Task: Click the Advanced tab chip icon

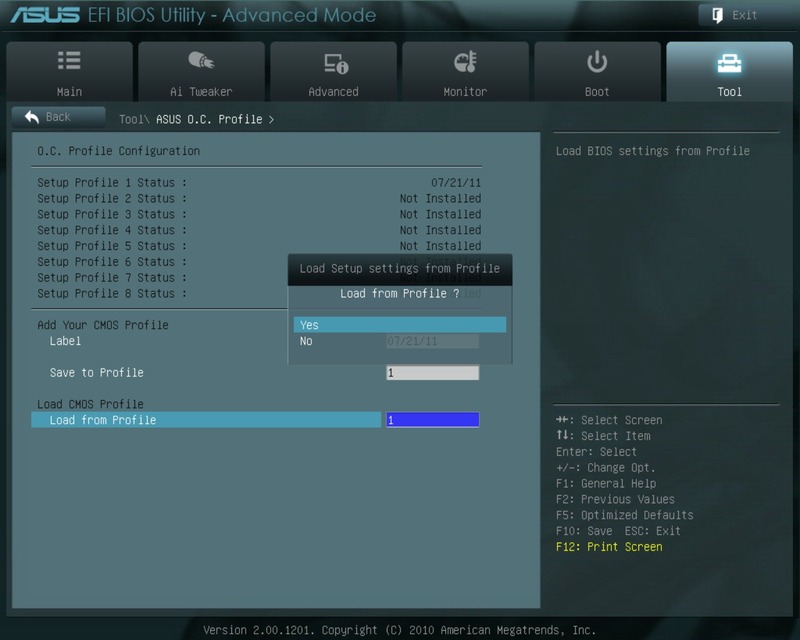Action: [334, 63]
